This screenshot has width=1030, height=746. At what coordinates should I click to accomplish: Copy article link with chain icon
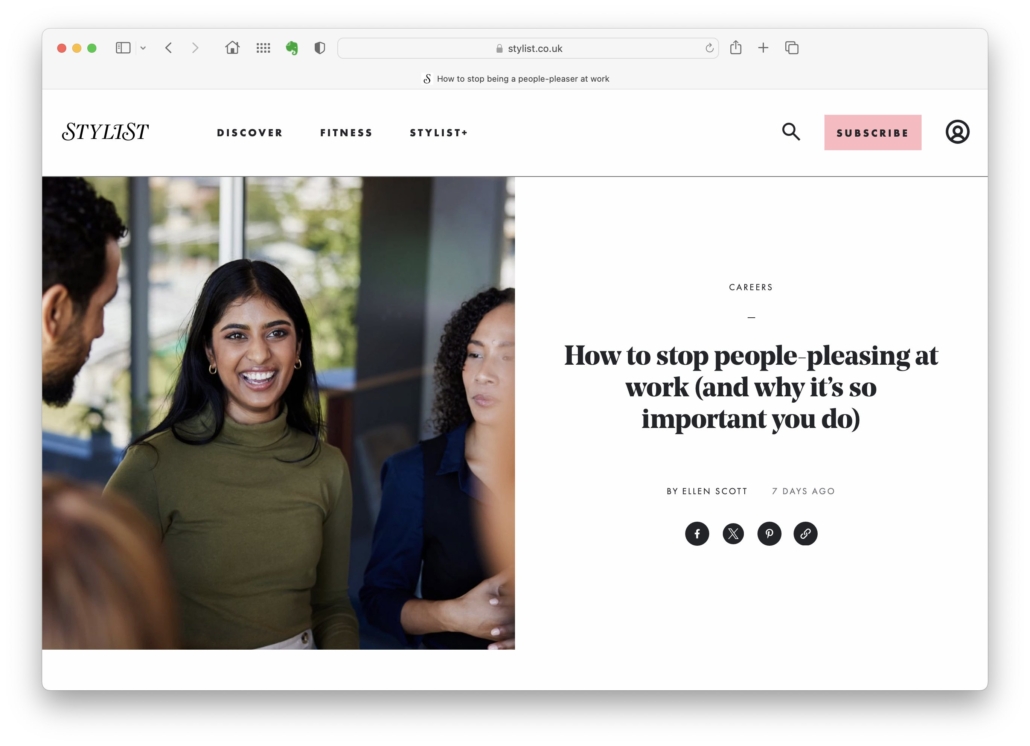coord(805,534)
